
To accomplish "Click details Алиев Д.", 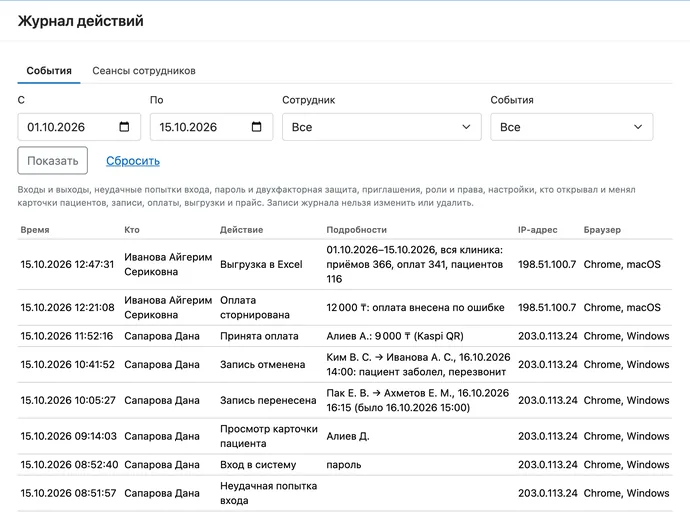I will click(x=348, y=436).
